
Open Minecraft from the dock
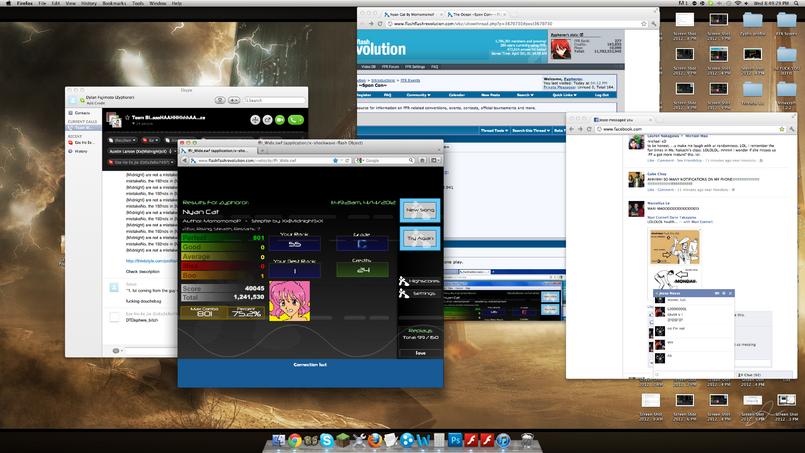tap(342, 440)
